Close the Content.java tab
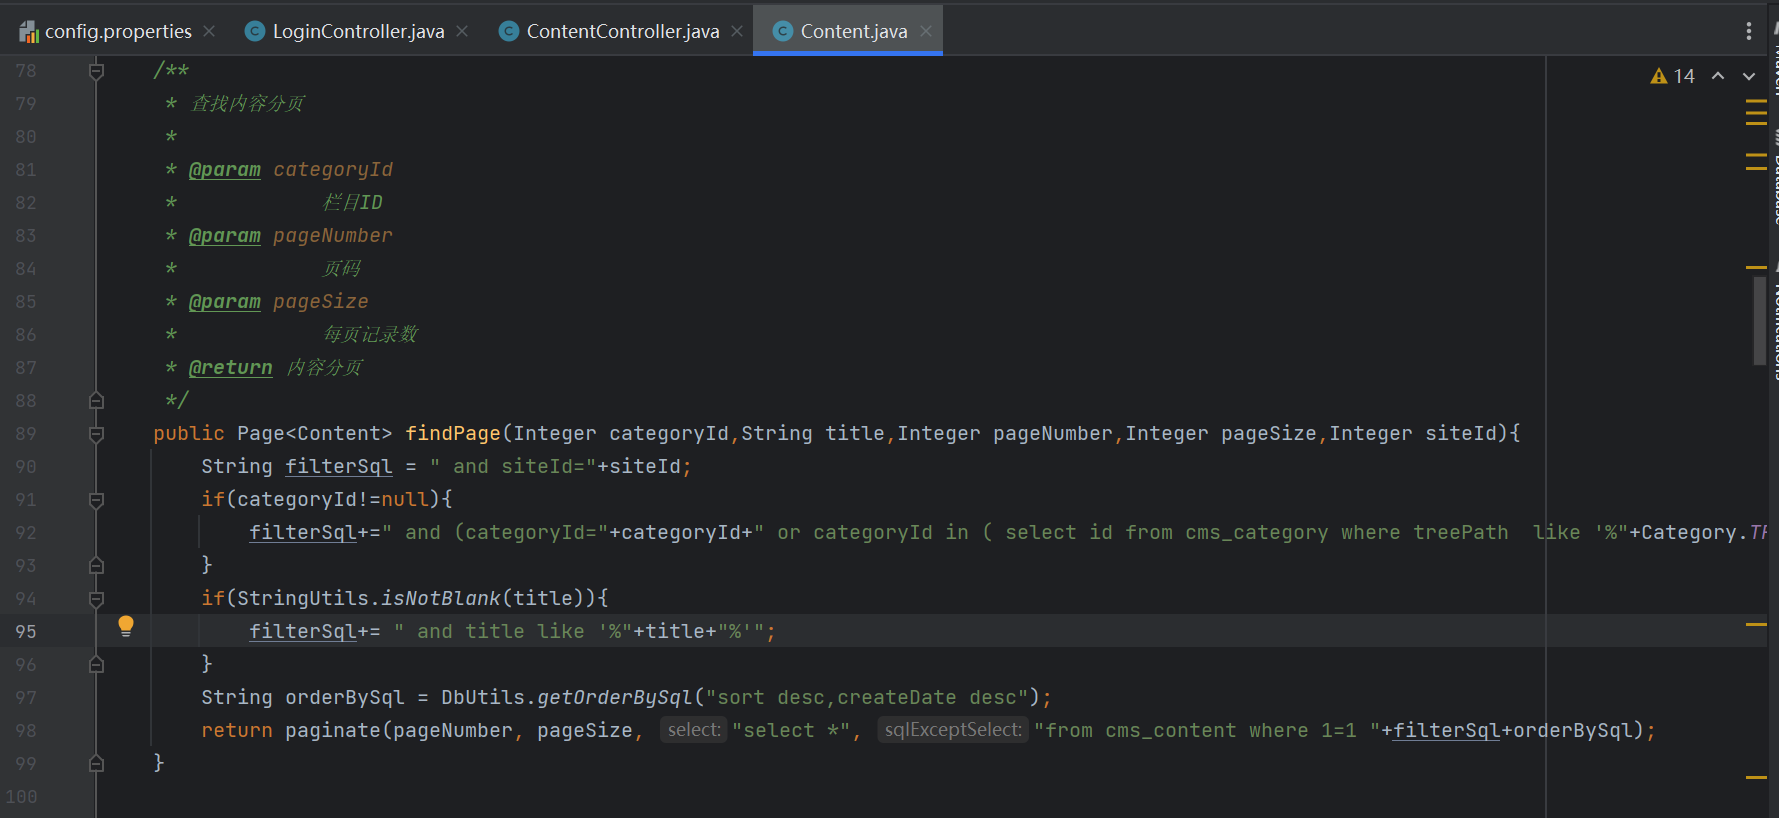Screen dimensions: 1779x818 (x=926, y=31)
